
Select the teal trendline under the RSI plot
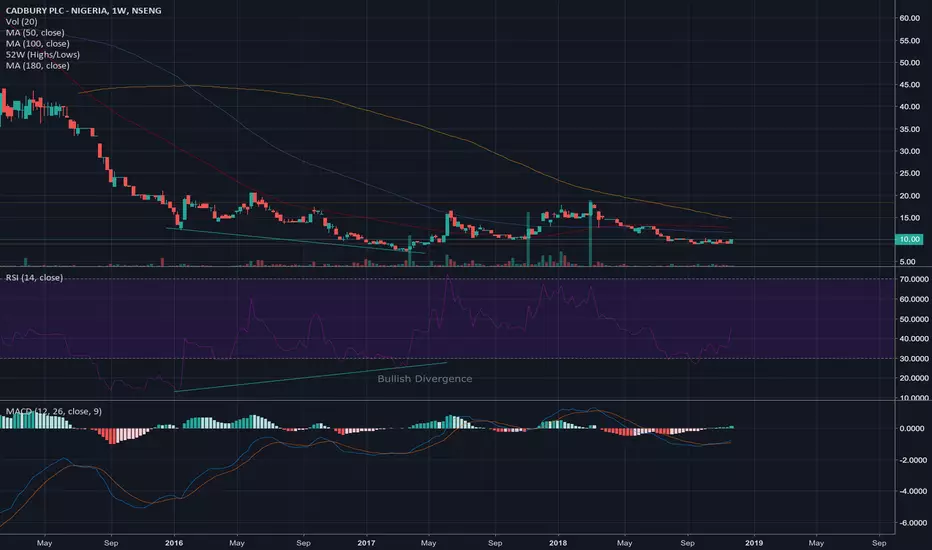point(310,377)
